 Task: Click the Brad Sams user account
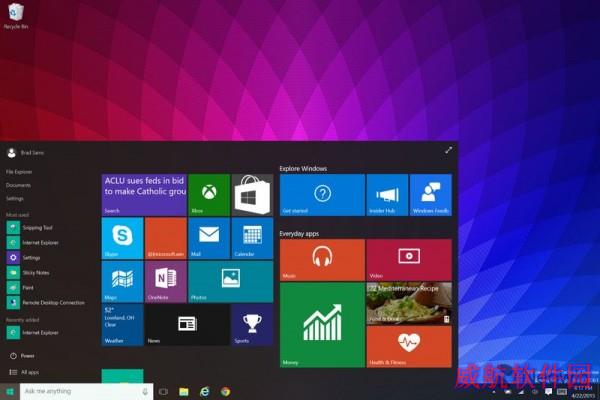pyautogui.click(x=25, y=153)
